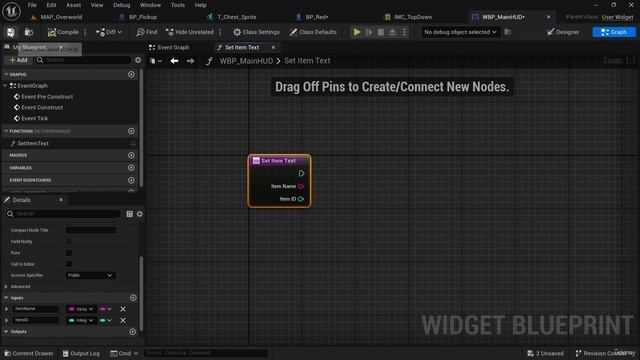
Task: Open the Output Log
Action: [81, 353]
